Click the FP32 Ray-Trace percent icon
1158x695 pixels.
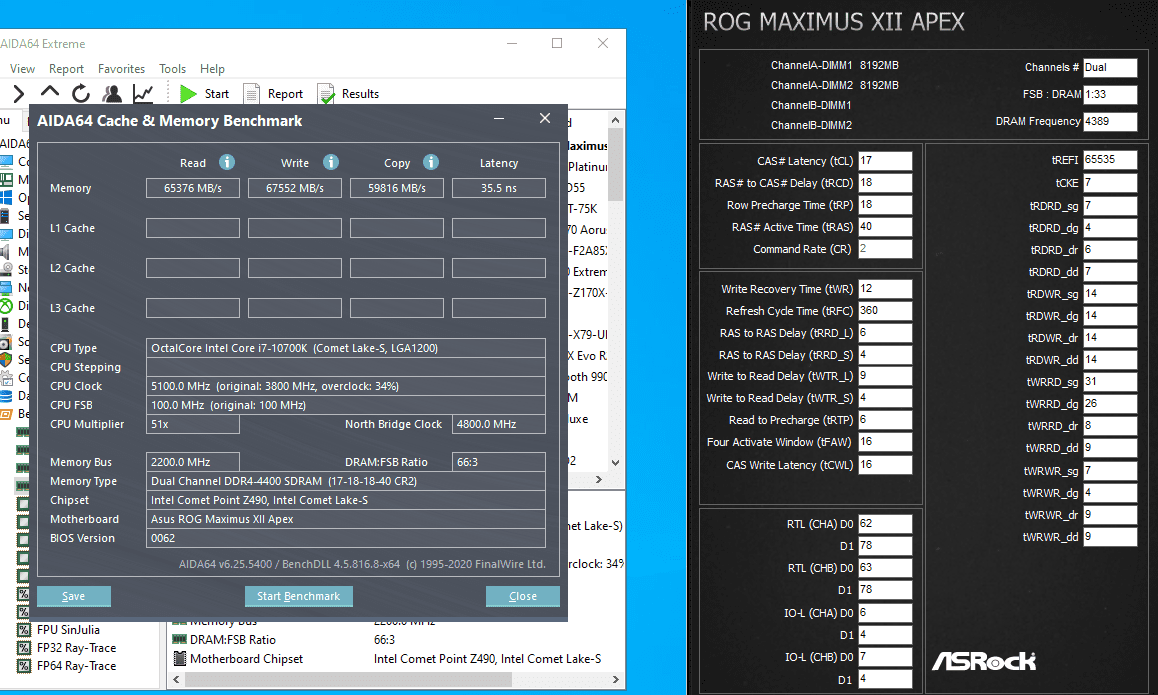click(x=24, y=648)
